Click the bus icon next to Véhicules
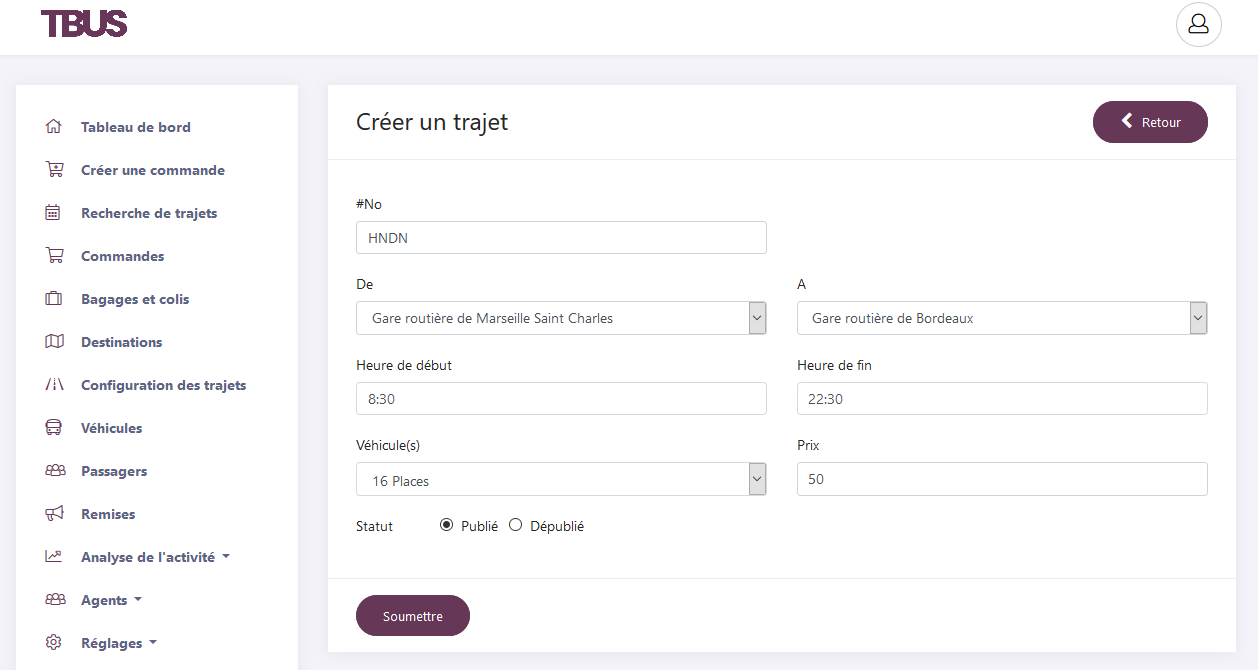Image resolution: width=1258 pixels, height=670 pixels. [54, 428]
